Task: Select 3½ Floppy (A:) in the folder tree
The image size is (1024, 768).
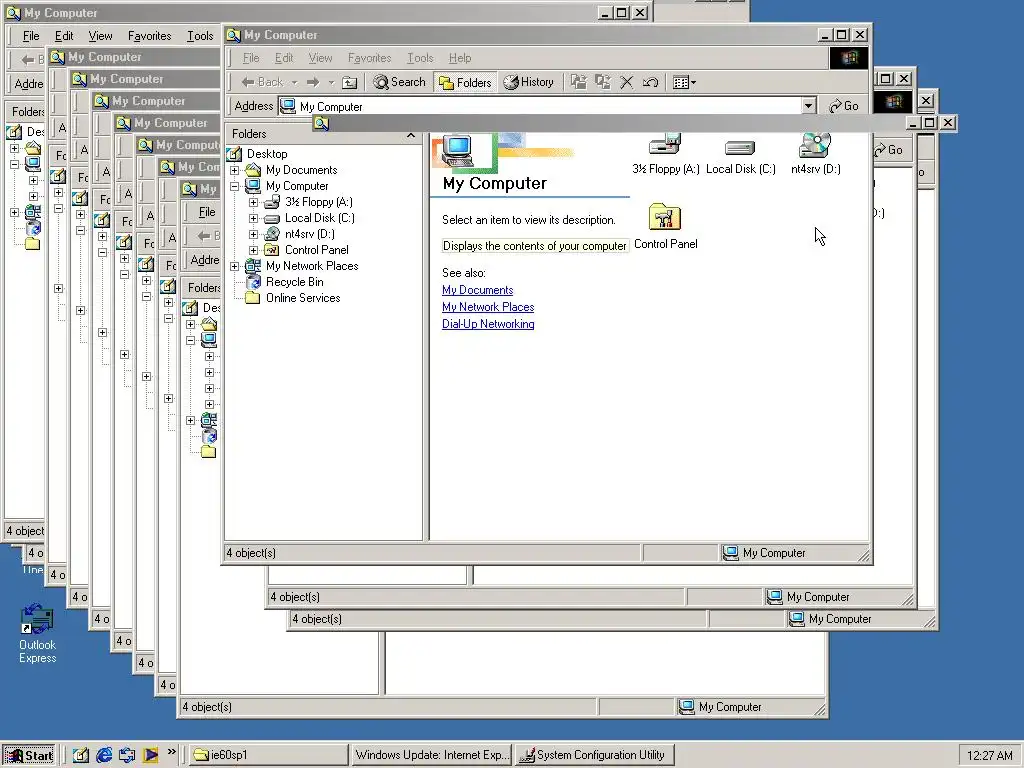Action: (x=318, y=202)
